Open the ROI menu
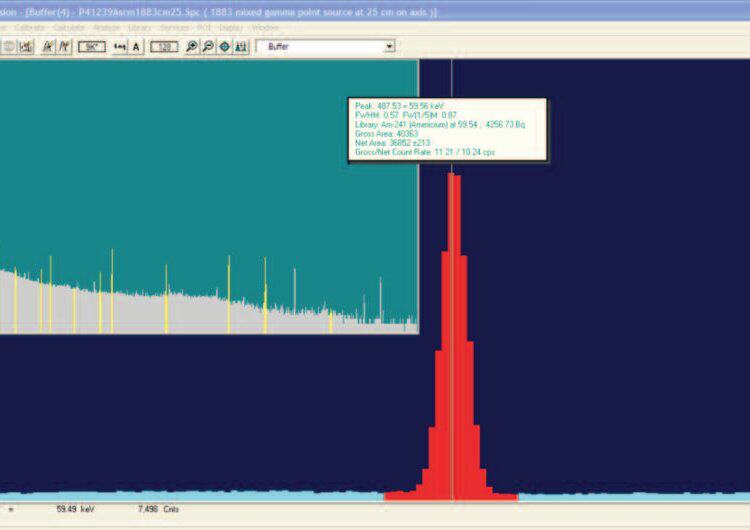Viewport: 750px width, 530px height. tap(204, 28)
